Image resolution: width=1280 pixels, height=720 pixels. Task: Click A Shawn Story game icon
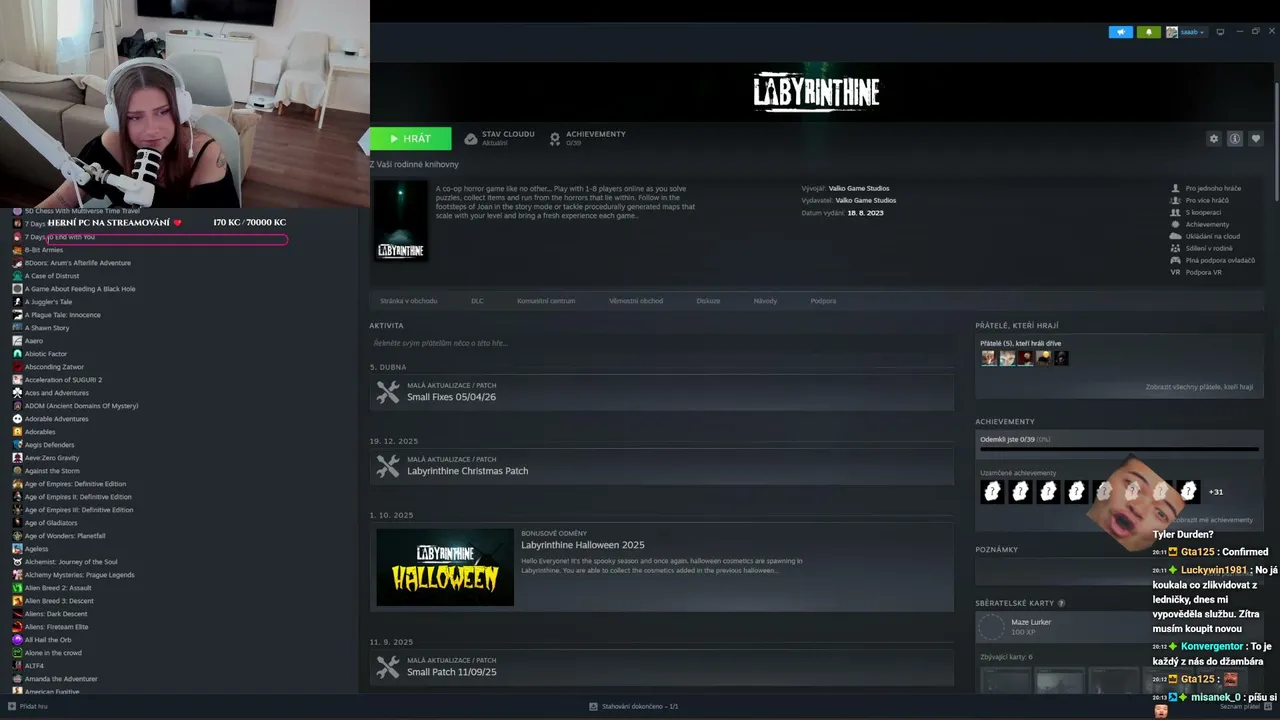pos(17,328)
